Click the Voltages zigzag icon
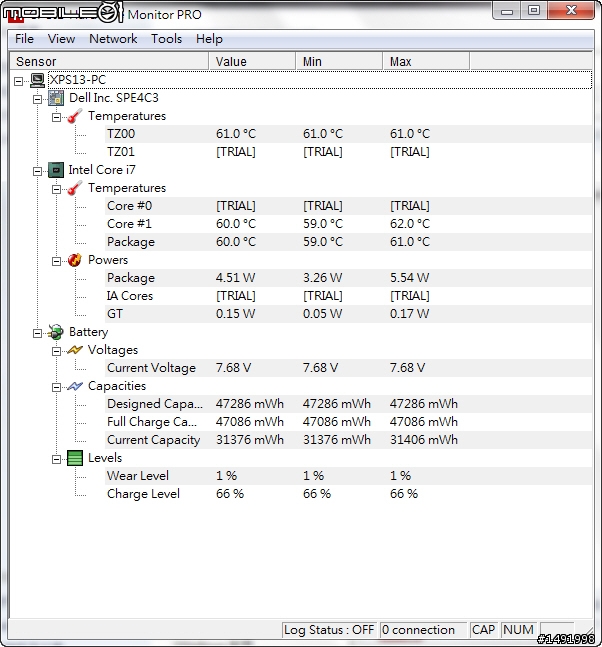The height and width of the screenshot is (647, 602). pyautogui.click(x=75, y=350)
